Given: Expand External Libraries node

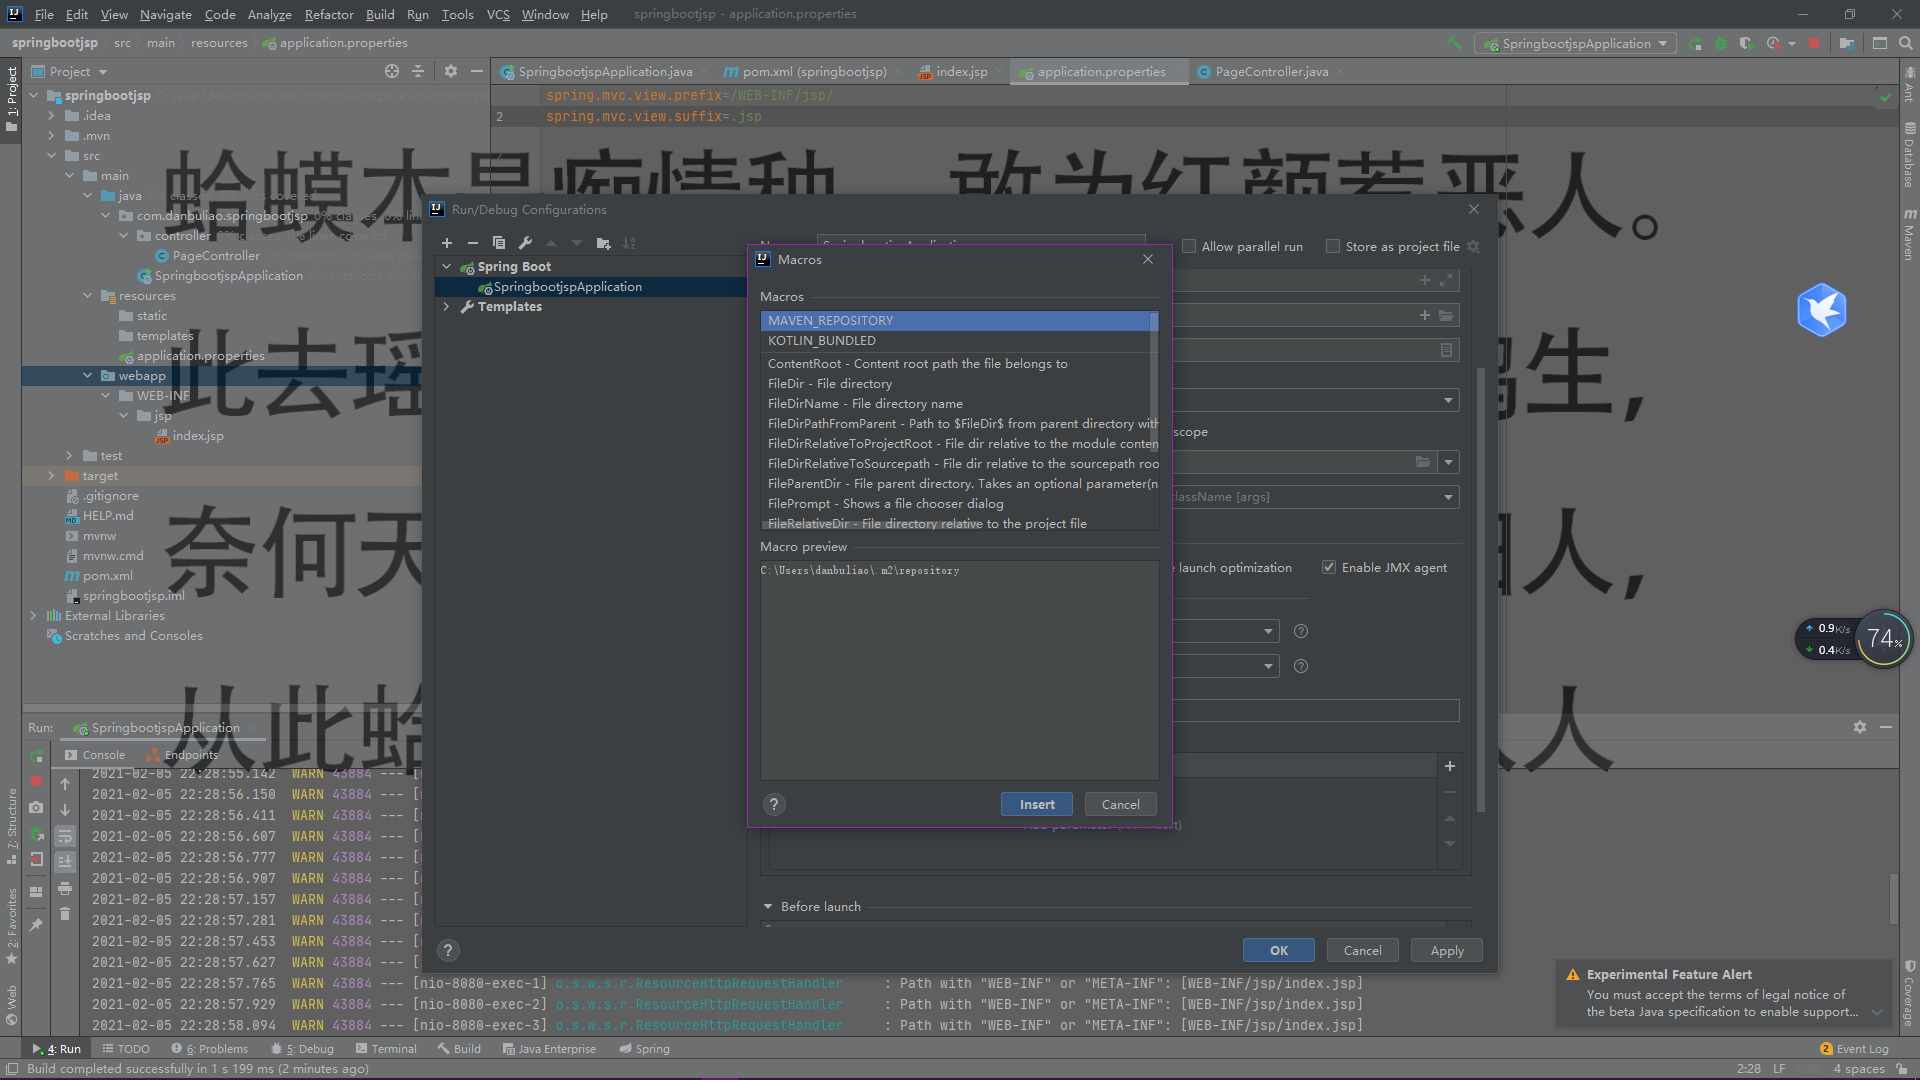Looking at the screenshot, I should 33,616.
